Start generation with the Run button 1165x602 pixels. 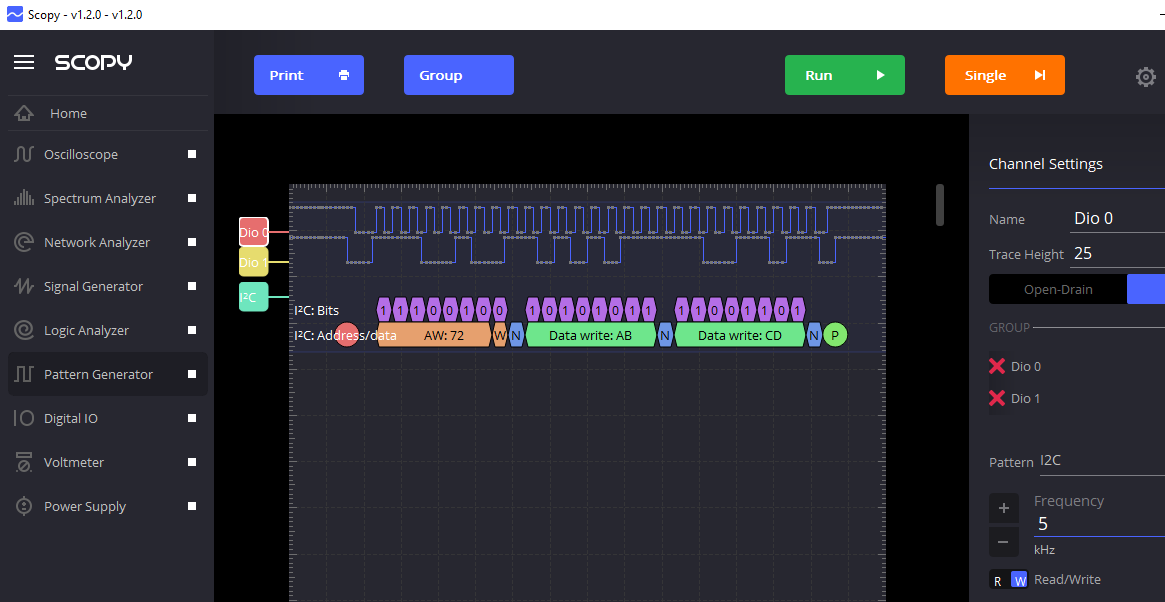point(845,75)
